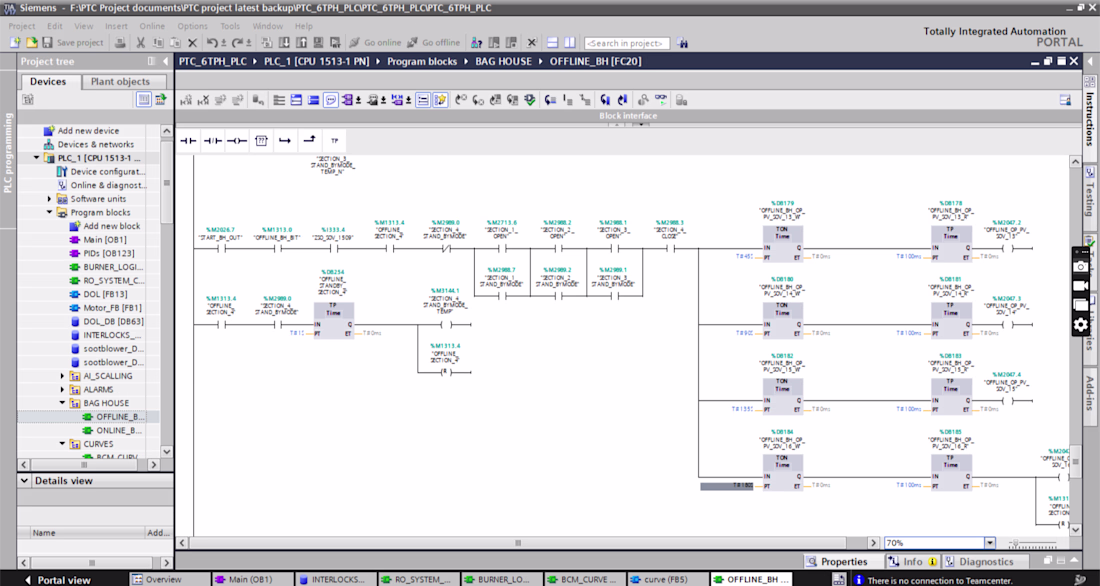Collapse the Project tree panel
1100x586 pixels.
point(165,62)
